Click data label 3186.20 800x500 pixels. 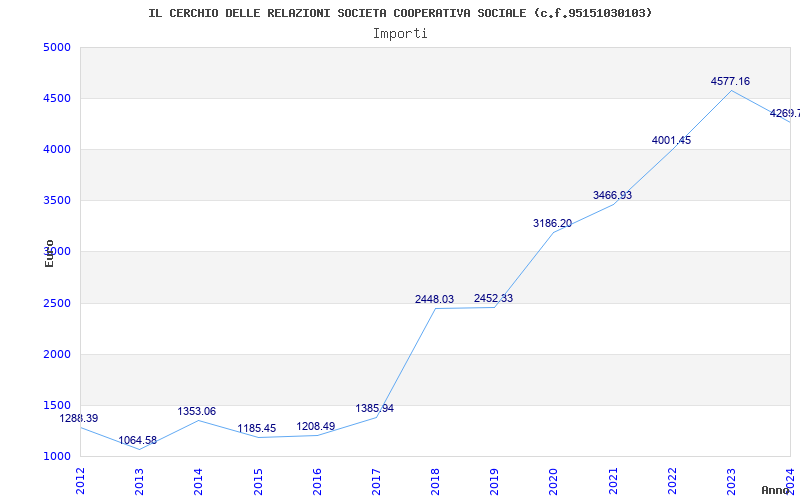pos(553,223)
